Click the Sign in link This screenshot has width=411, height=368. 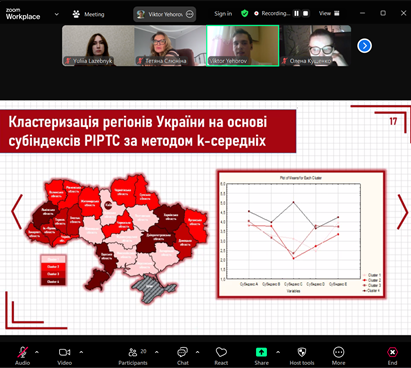223,14
